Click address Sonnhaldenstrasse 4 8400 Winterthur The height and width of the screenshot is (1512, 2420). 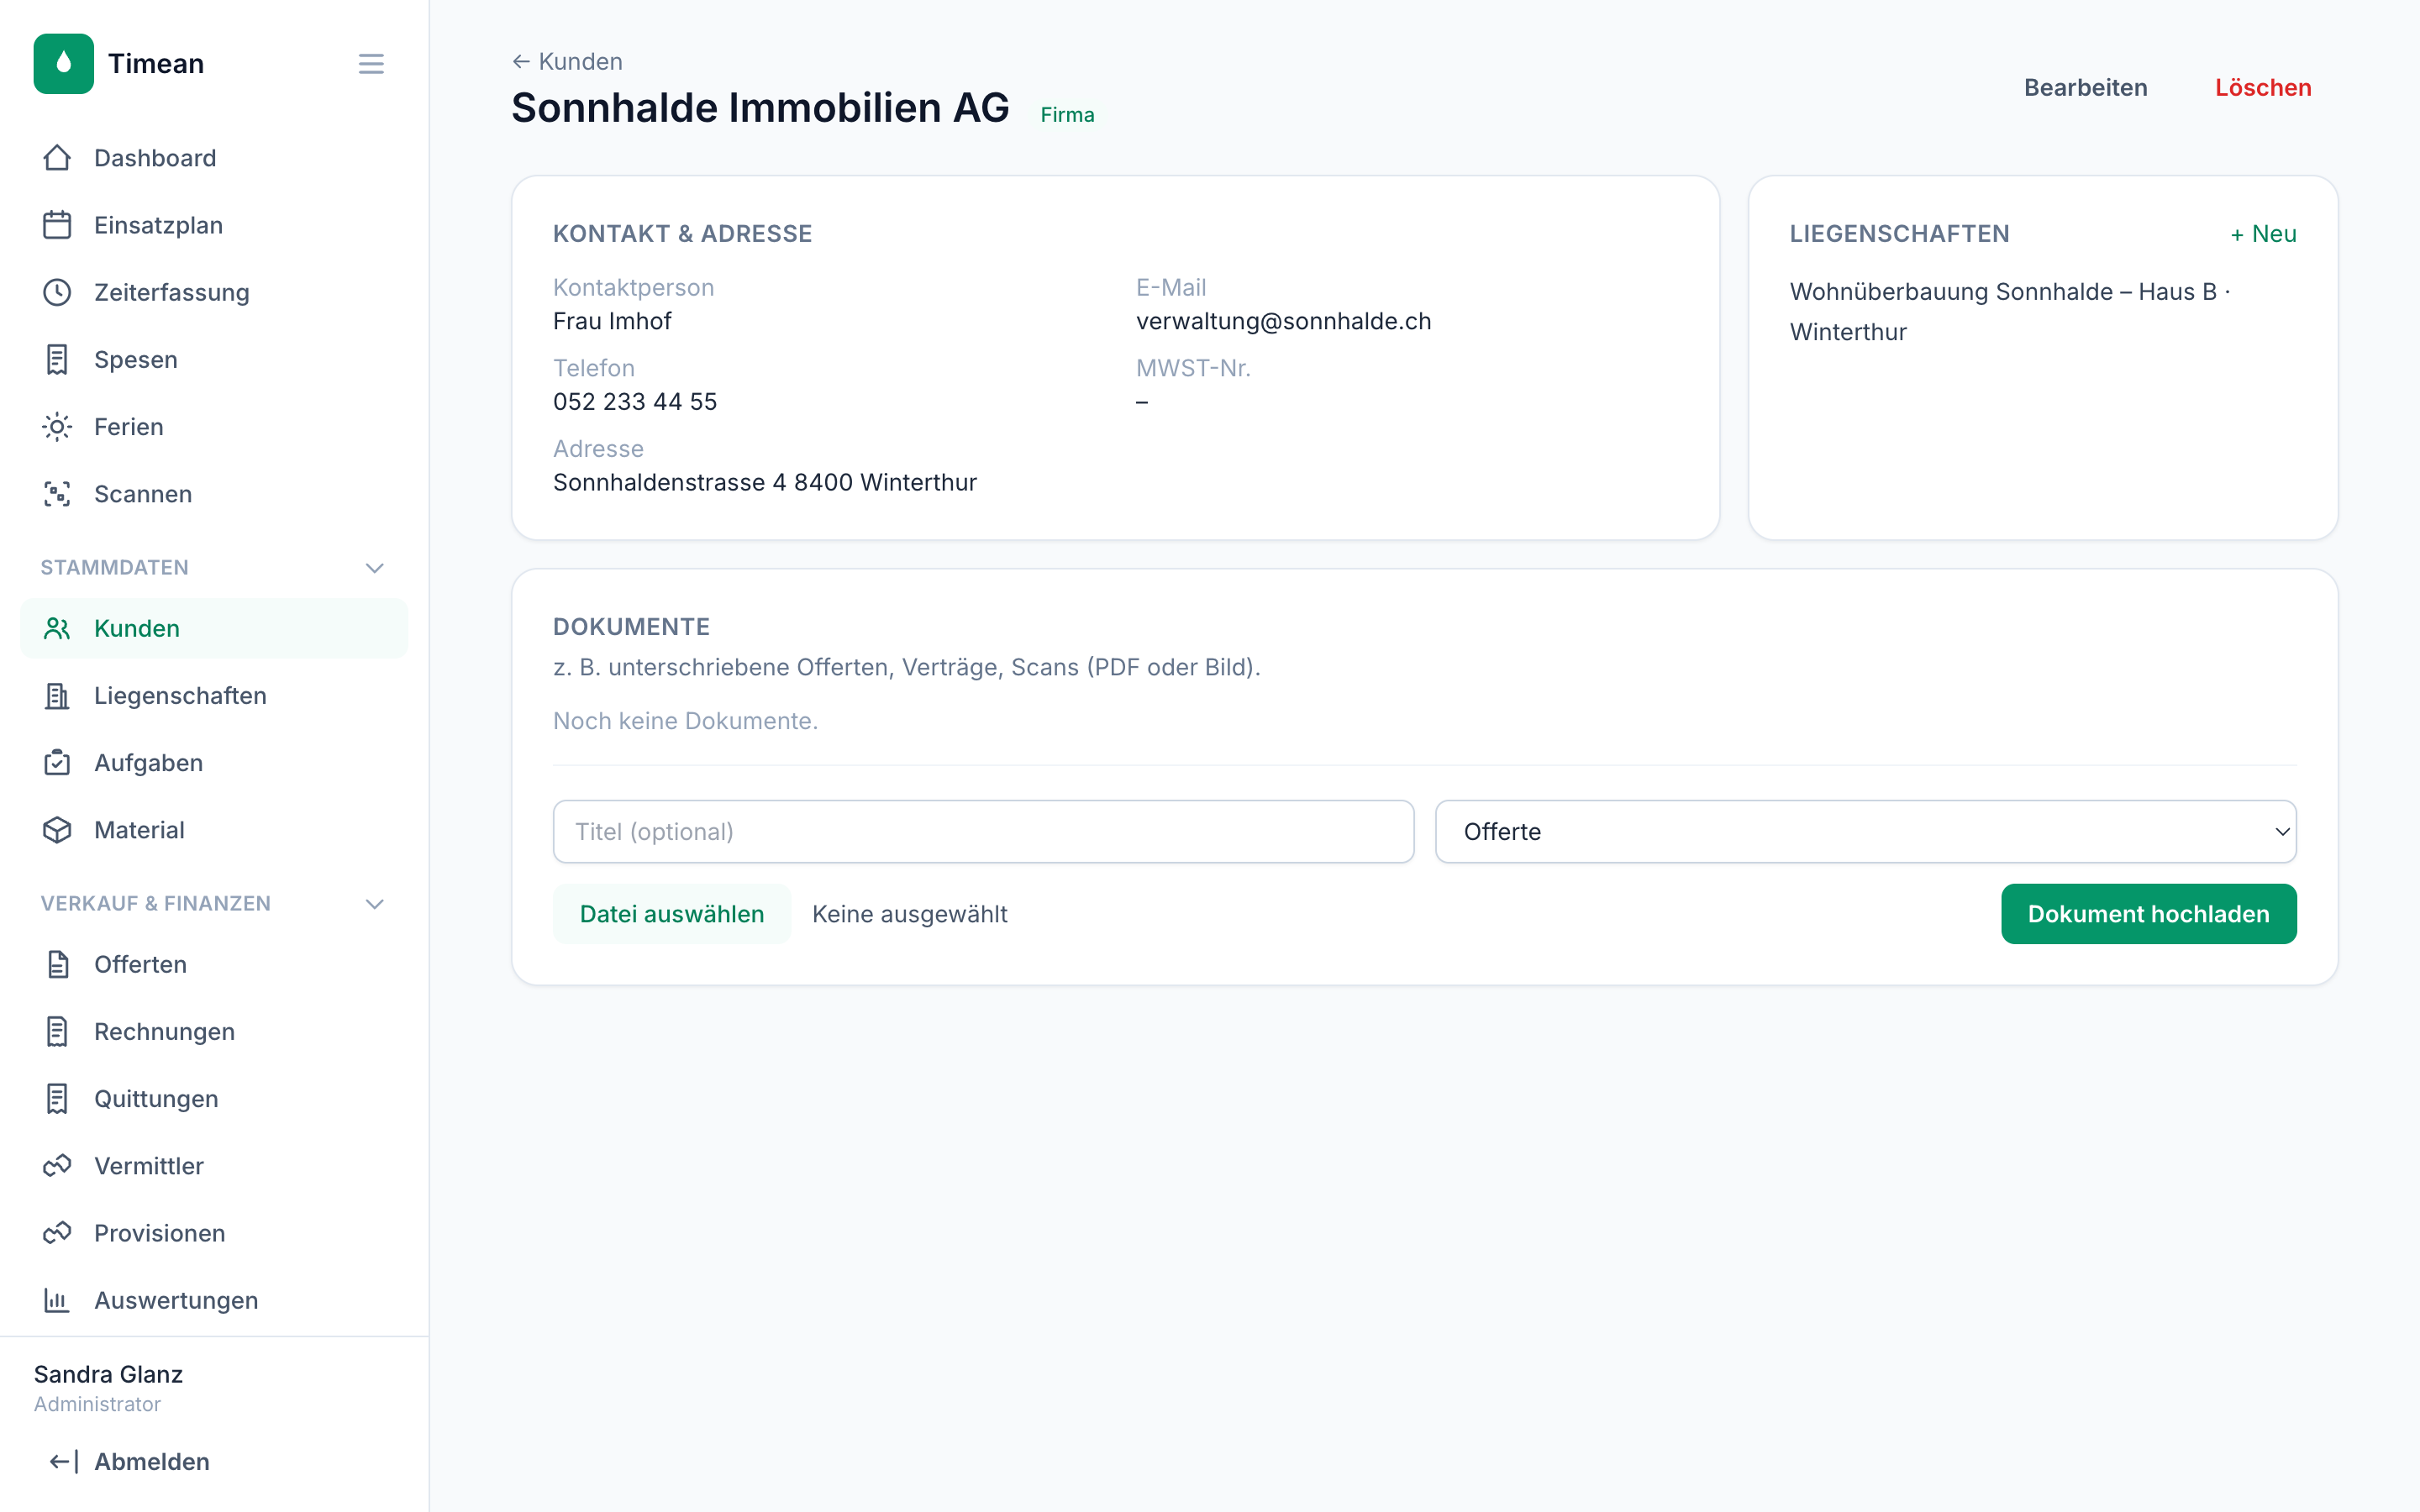pyautogui.click(x=765, y=483)
